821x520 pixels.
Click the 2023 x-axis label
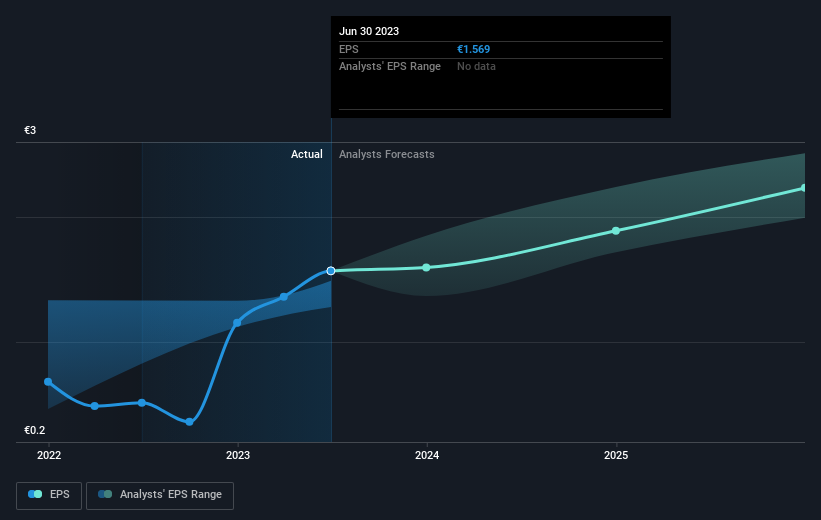coord(238,455)
